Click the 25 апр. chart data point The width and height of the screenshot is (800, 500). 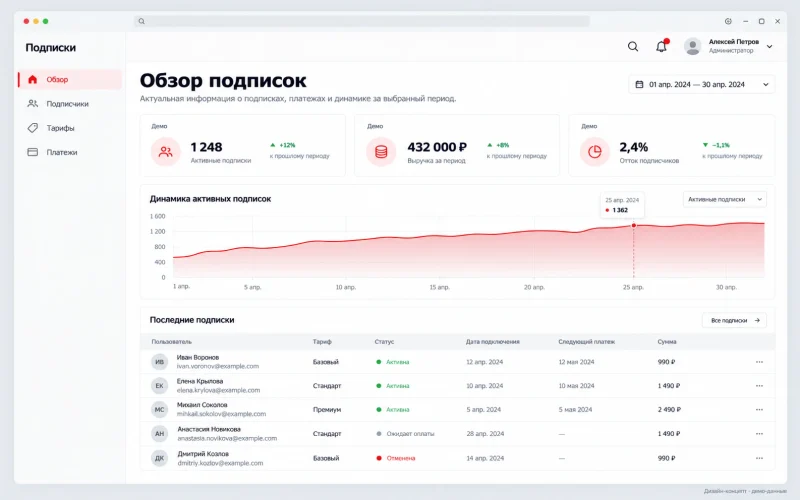click(x=634, y=225)
